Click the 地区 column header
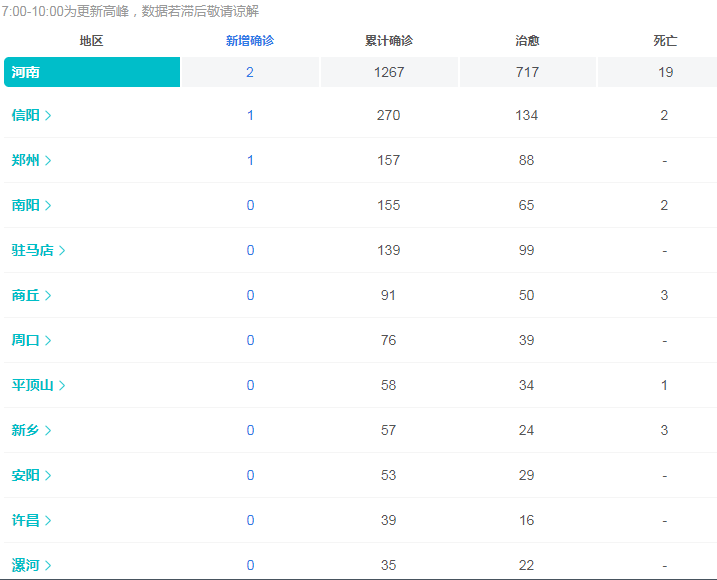717x580 pixels. point(91,41)
